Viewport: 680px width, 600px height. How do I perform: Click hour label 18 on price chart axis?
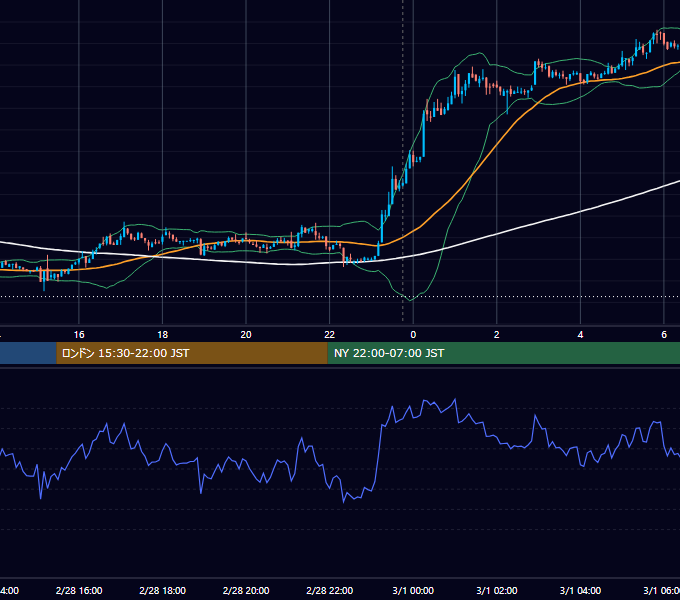pyautogui.click(x=163, y=335)
